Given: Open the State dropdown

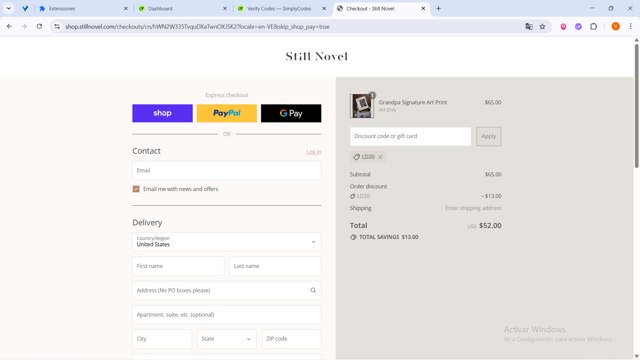Looking at the screenshot, I should click(227, 339).
